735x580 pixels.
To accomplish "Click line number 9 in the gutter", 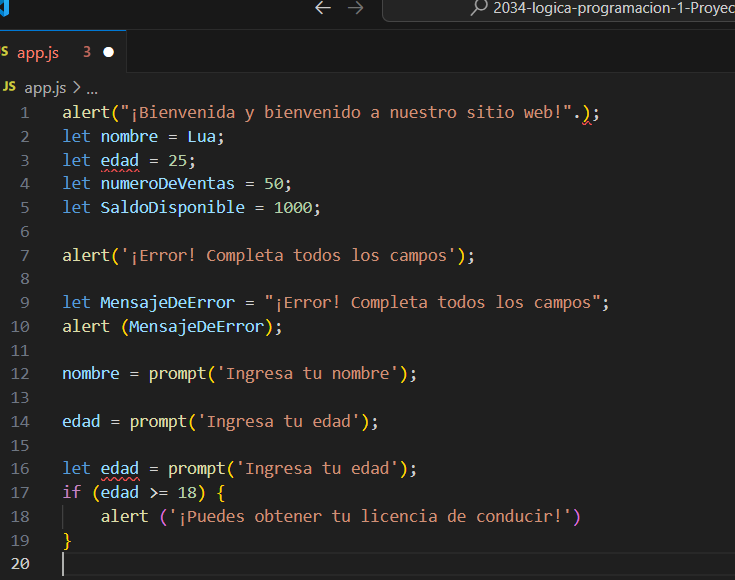I will (24, 302).
